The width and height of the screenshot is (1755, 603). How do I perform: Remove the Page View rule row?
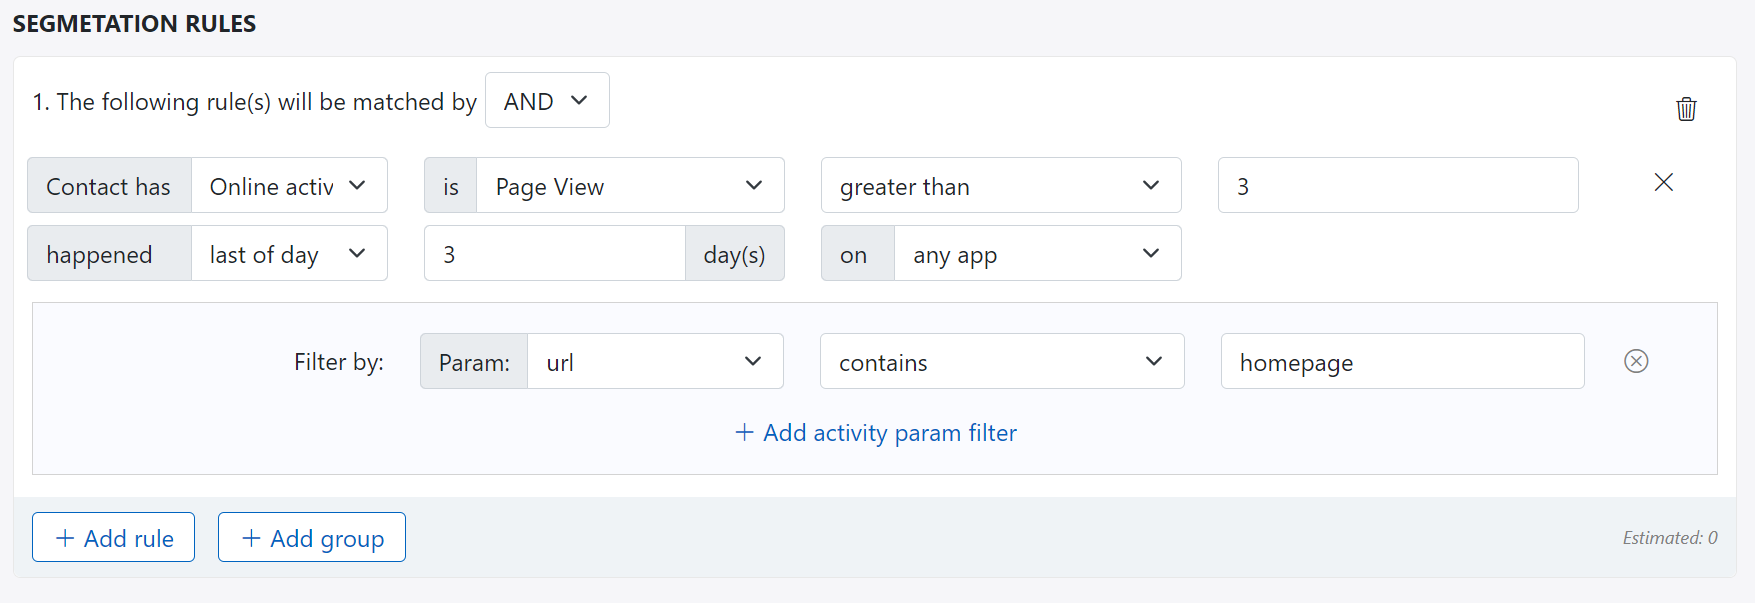coord(1663,182)
